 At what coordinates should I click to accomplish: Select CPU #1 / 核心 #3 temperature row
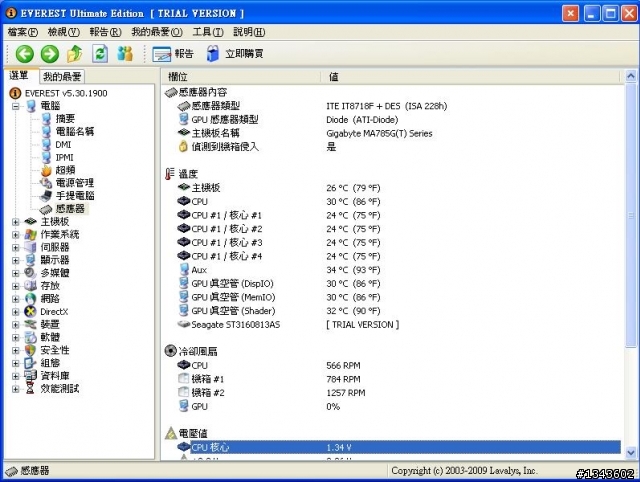coord(392,242)
